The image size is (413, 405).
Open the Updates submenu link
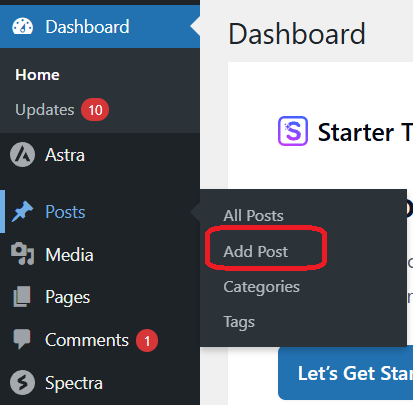[45, 110]
